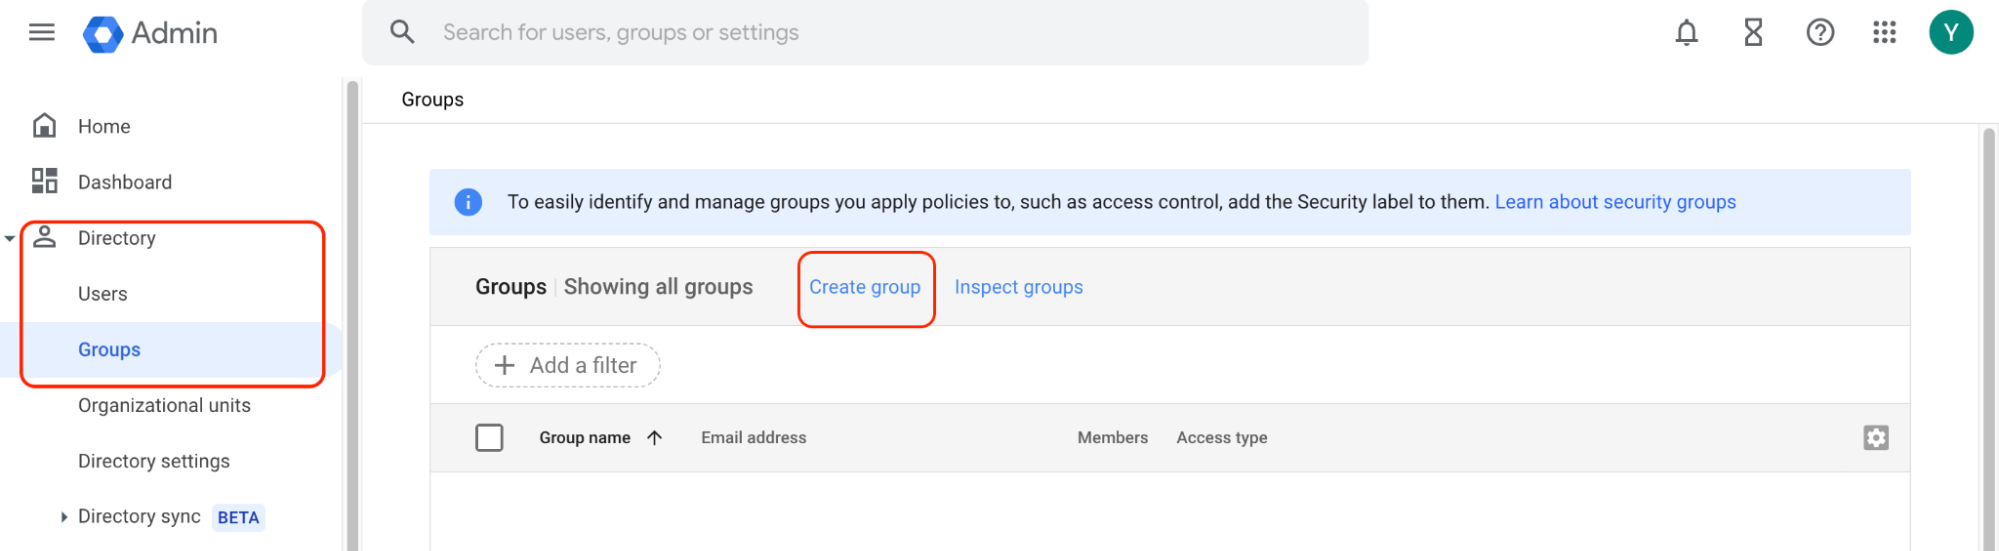
Task: Expand the Directory sync submenu arrow
Action: click(x=64, y=517)
